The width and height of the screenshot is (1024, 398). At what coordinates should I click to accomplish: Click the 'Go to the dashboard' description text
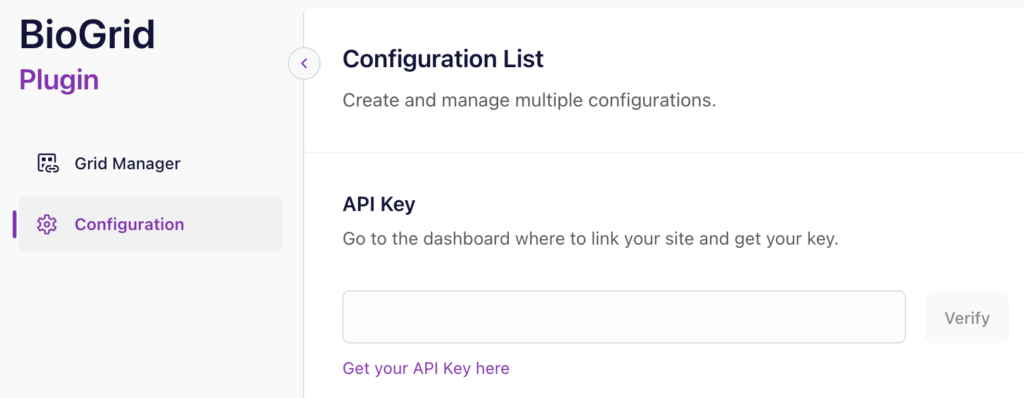coord(590,239)
